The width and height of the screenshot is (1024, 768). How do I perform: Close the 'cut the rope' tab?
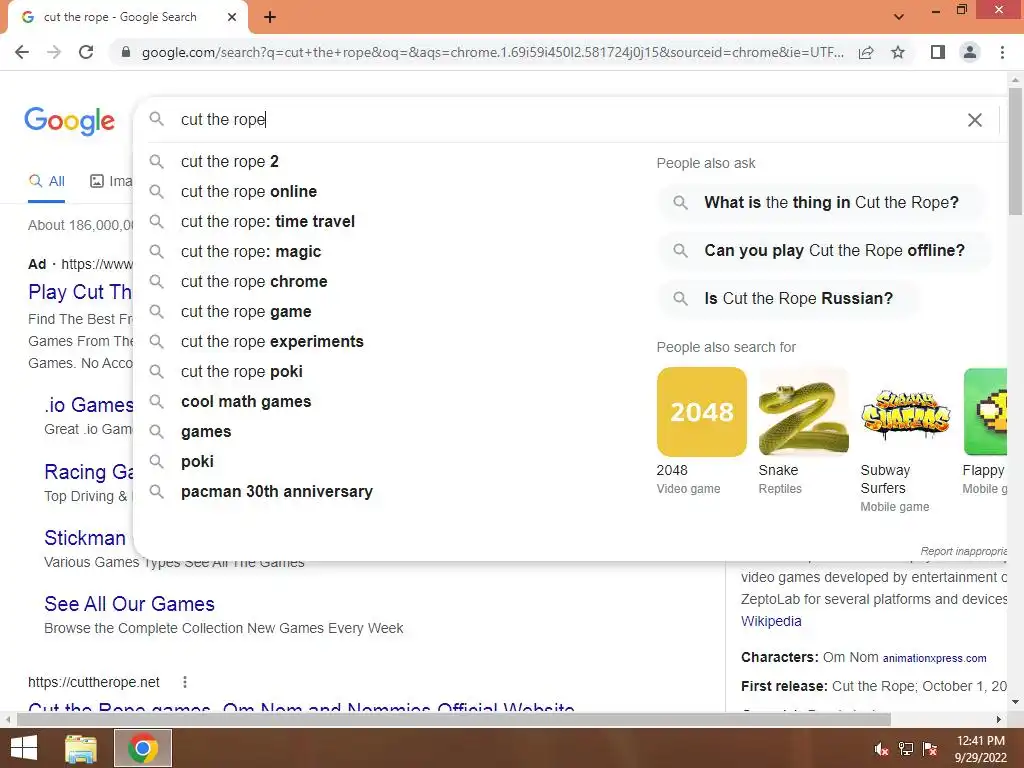[232, 17]
